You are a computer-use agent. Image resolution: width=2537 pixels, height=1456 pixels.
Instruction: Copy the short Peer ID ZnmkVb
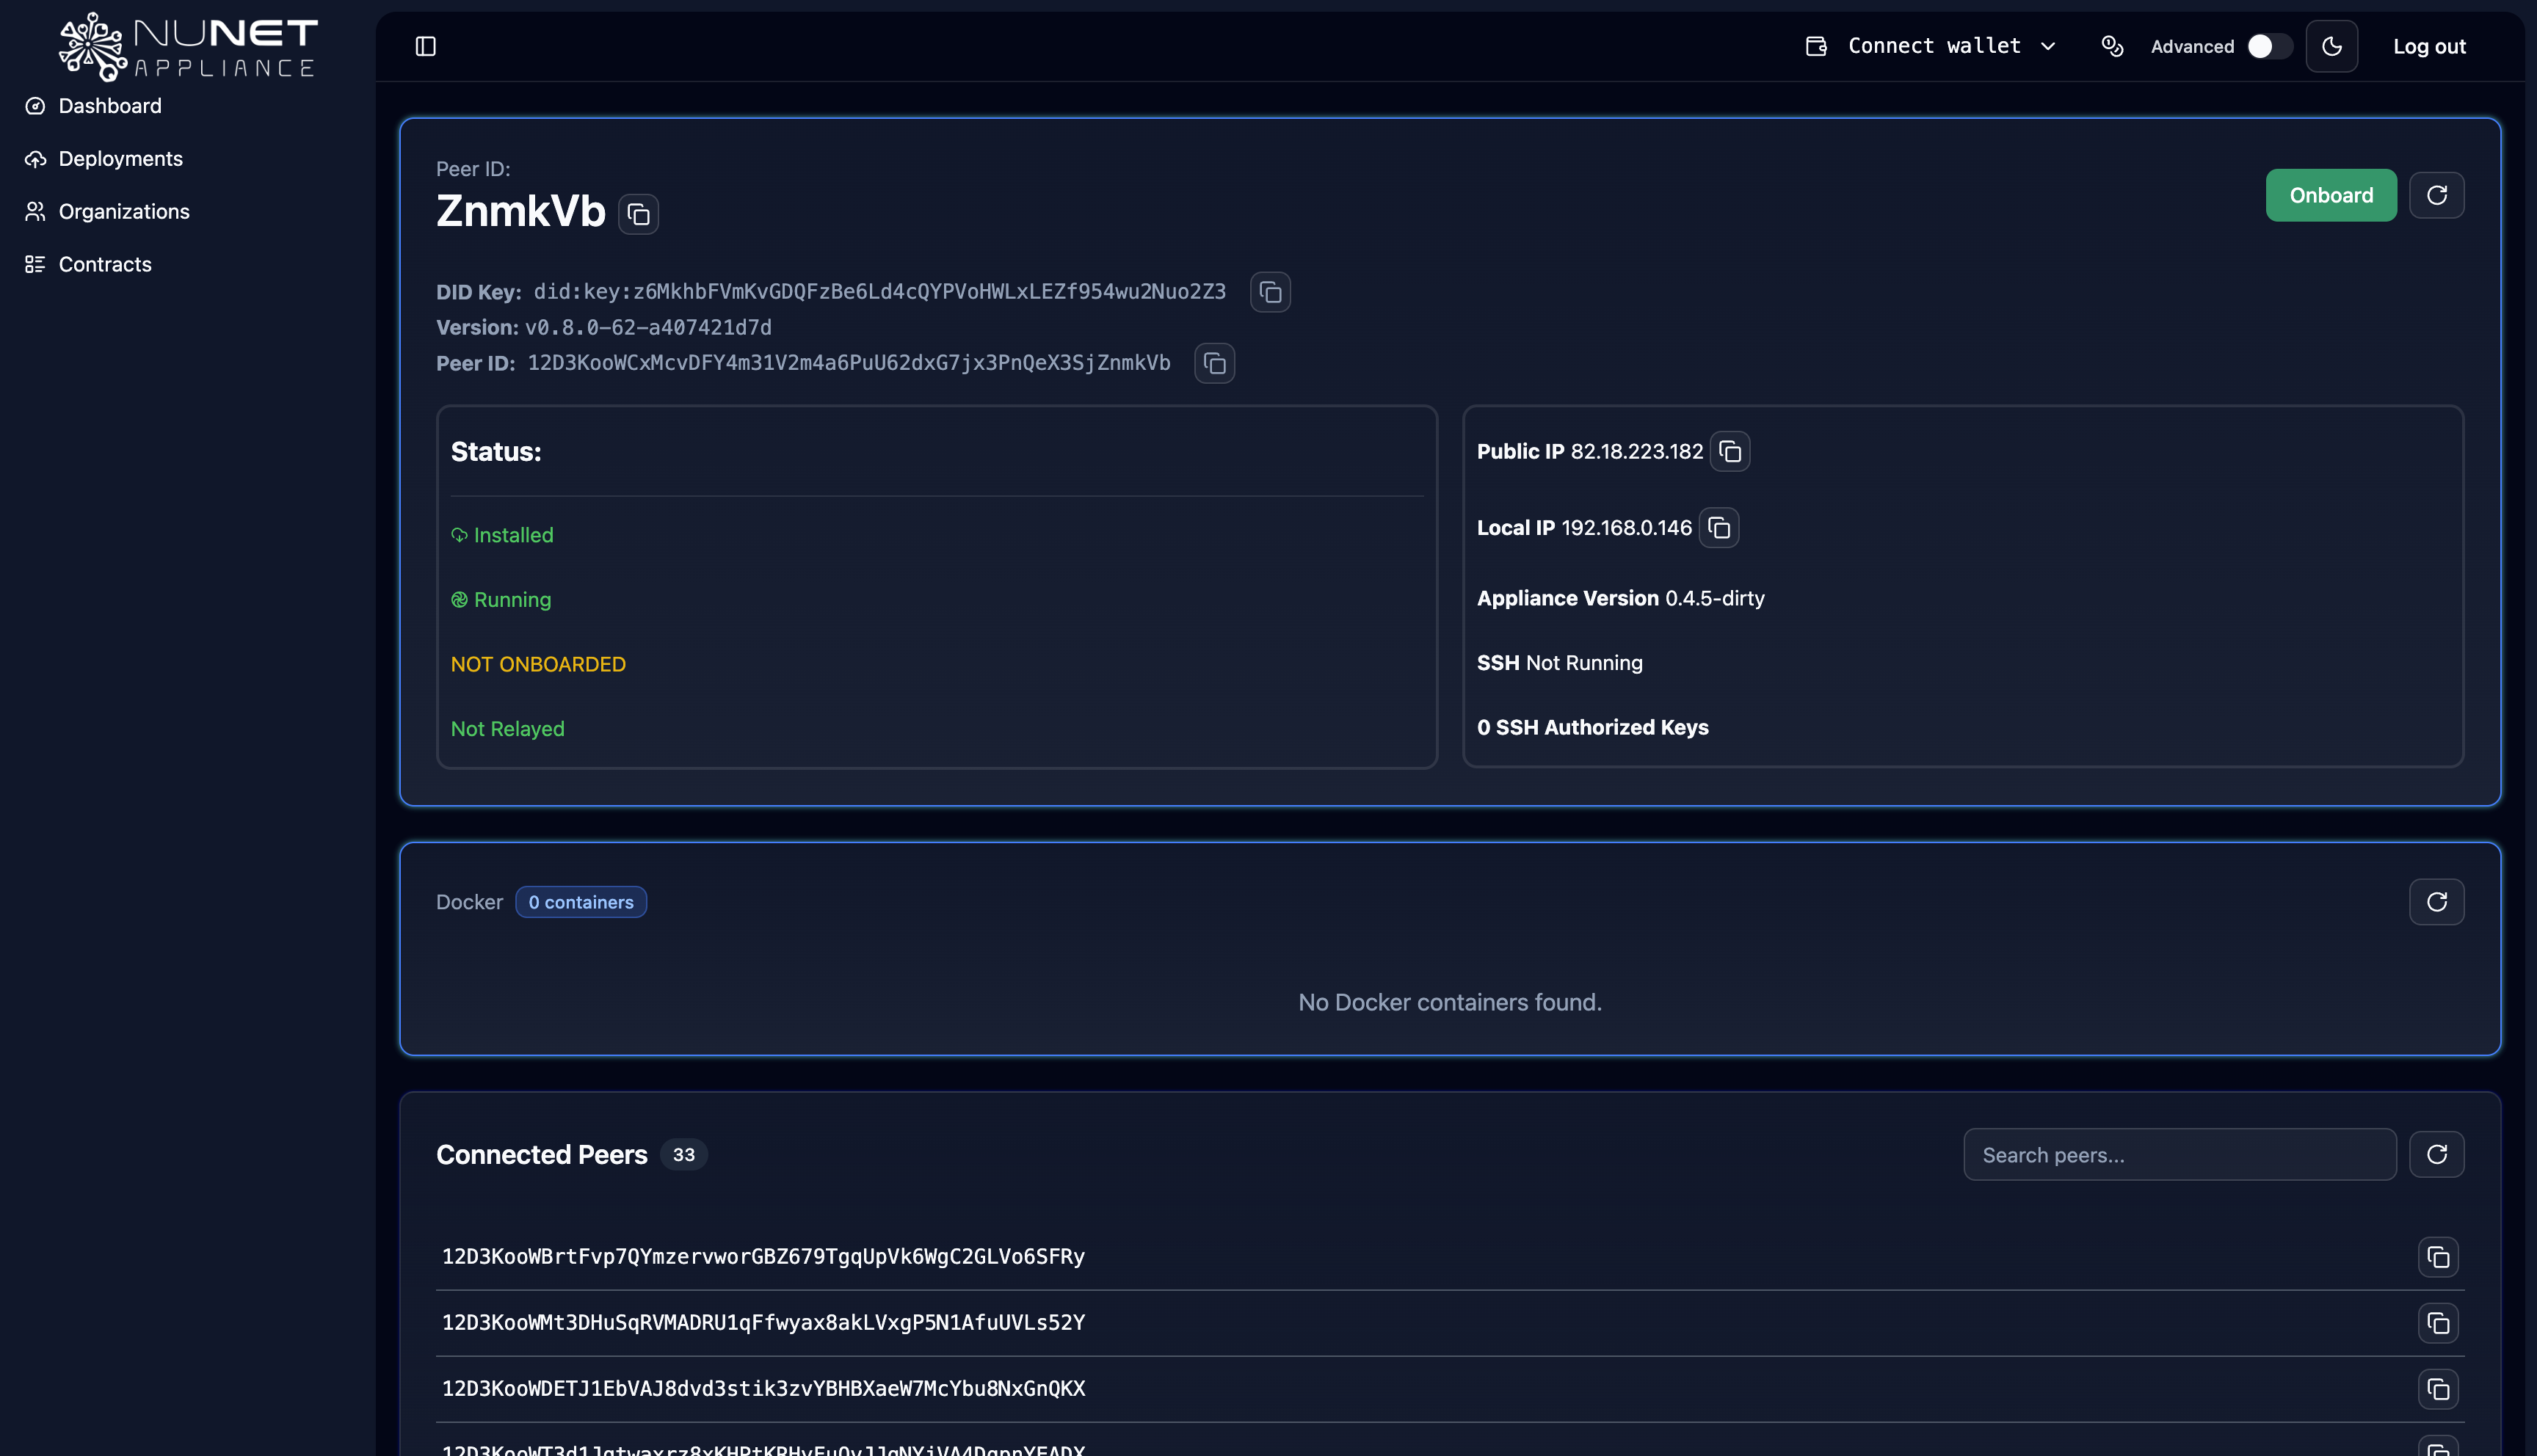tap(638, 214)
